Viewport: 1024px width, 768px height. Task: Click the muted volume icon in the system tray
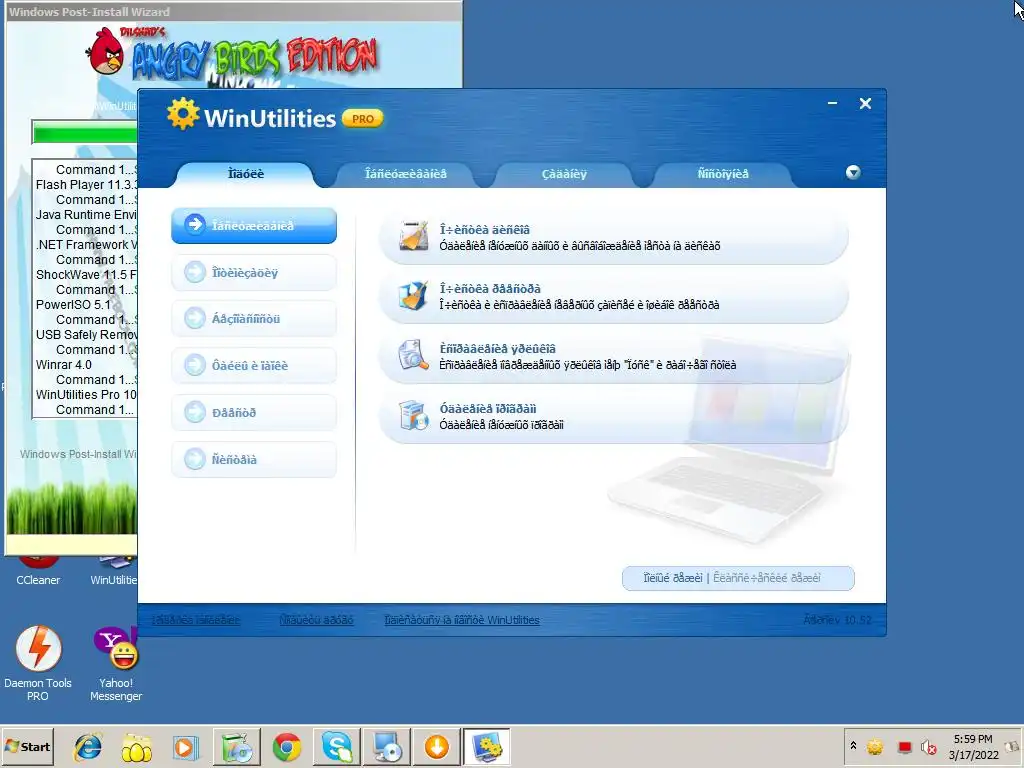pos(928,747)
